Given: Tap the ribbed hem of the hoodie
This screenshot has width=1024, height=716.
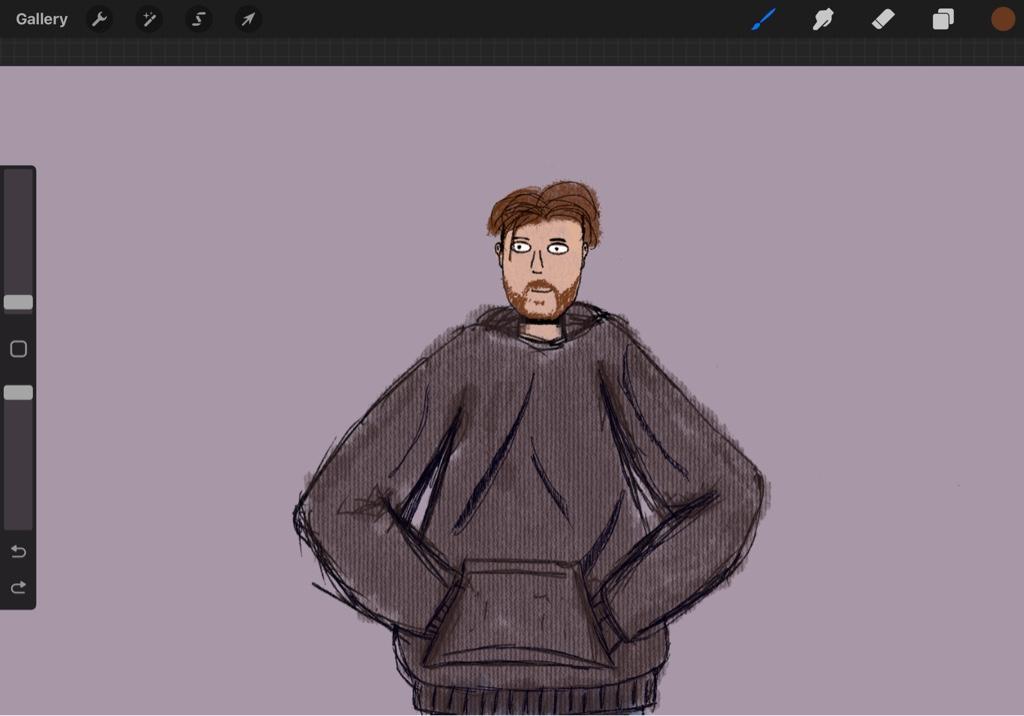Looking at the screenshot, I should (535, 697).
